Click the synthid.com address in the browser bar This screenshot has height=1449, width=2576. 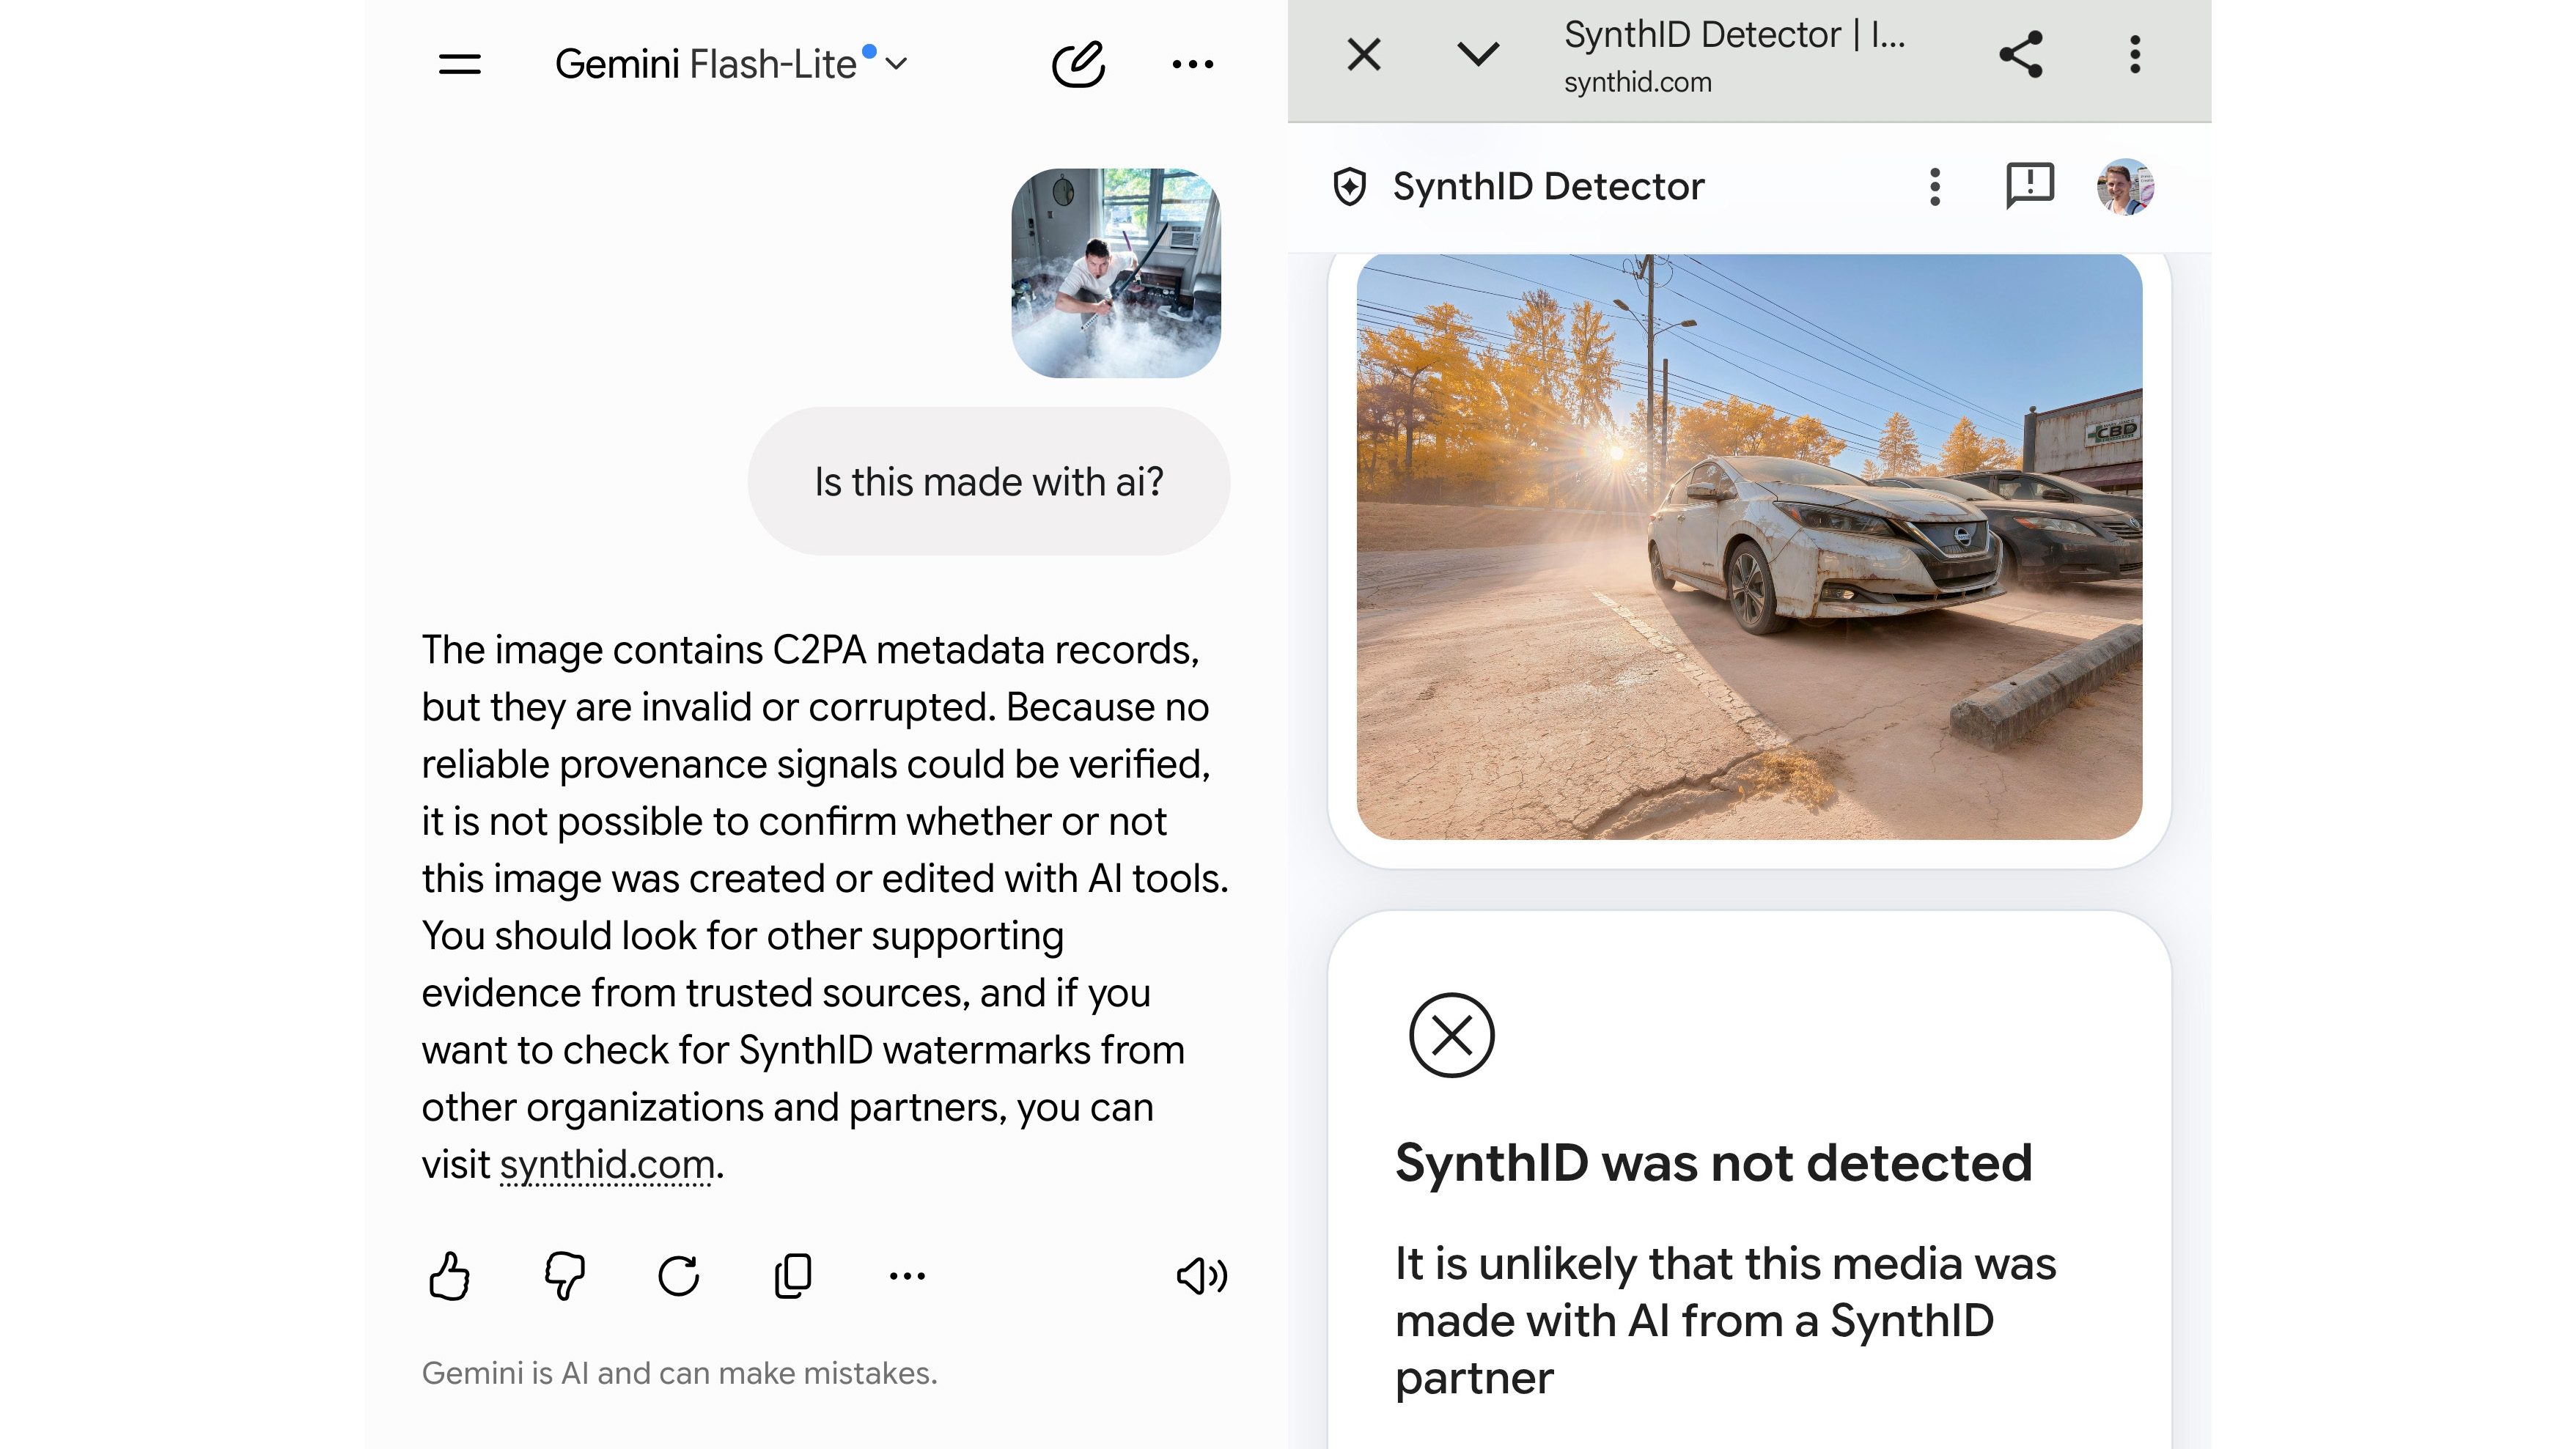(x=1638, y=82)
